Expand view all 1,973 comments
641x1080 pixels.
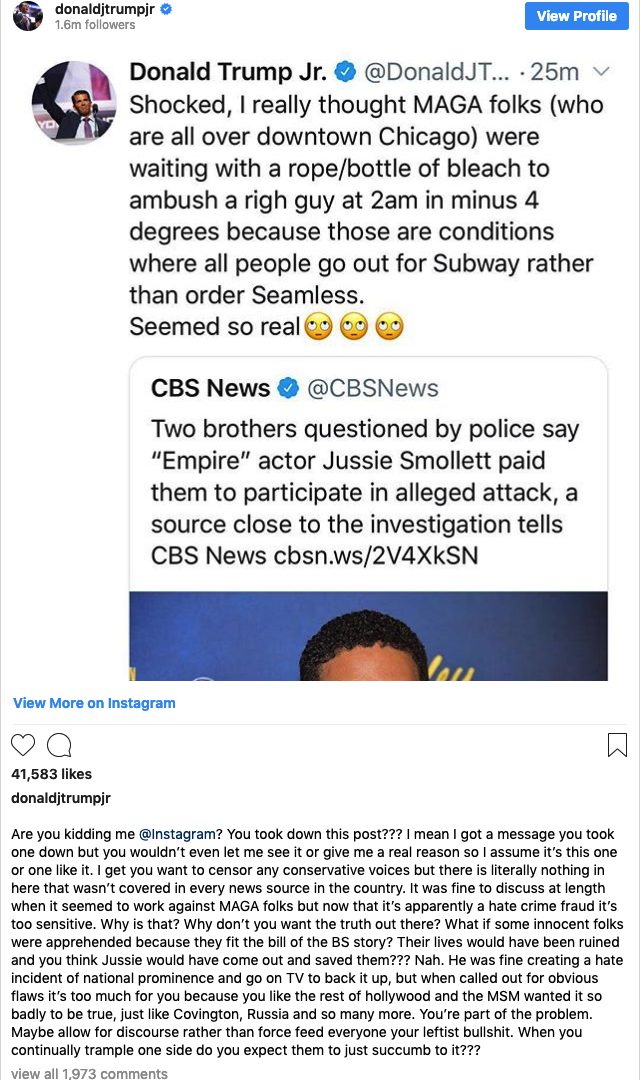click(89, 1073)
